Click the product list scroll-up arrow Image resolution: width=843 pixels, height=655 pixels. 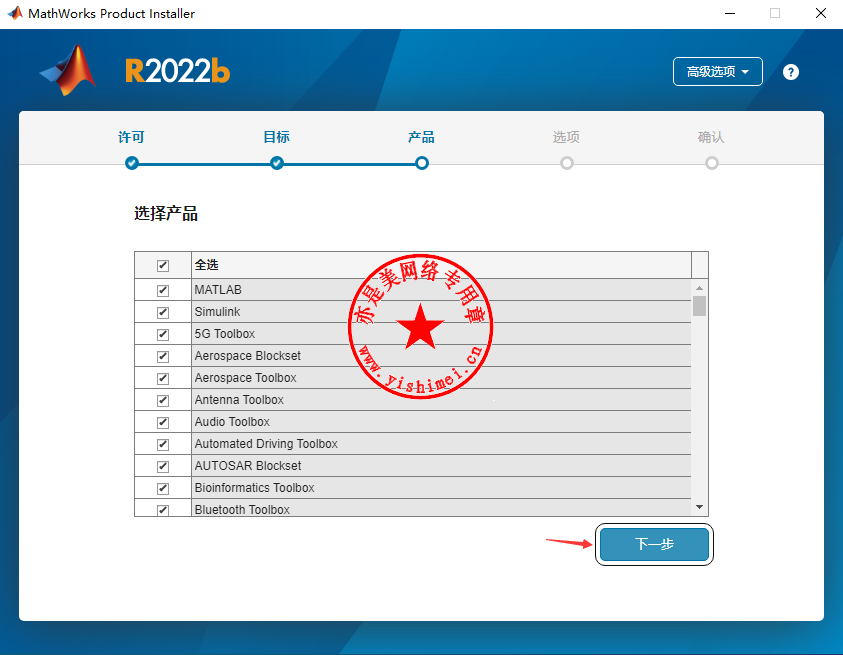tap(699, 288)
